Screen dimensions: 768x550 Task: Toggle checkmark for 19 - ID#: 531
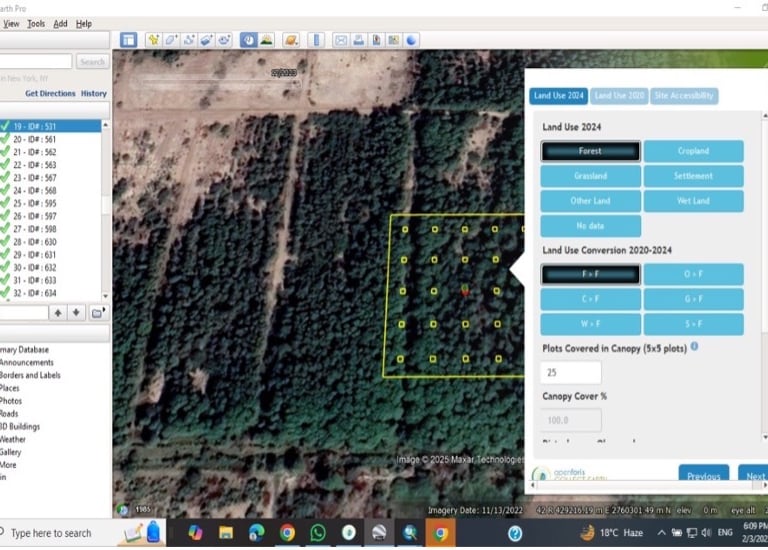[x=5, y=126]
